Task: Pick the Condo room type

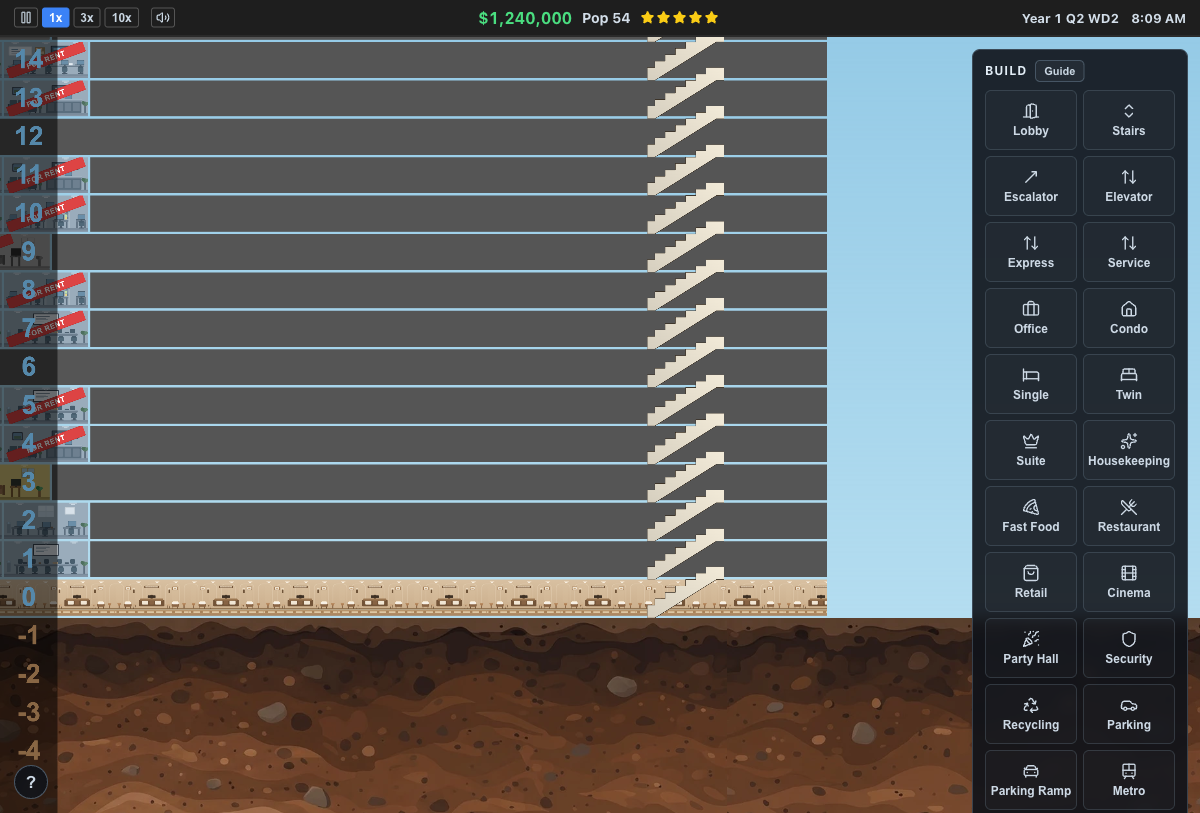Action: (1129, 318)
